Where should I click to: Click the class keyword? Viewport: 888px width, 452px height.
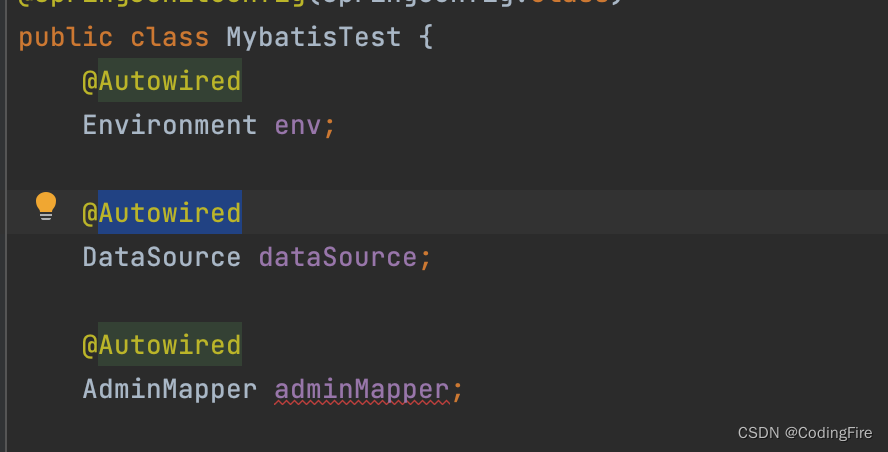coord(170,38)
